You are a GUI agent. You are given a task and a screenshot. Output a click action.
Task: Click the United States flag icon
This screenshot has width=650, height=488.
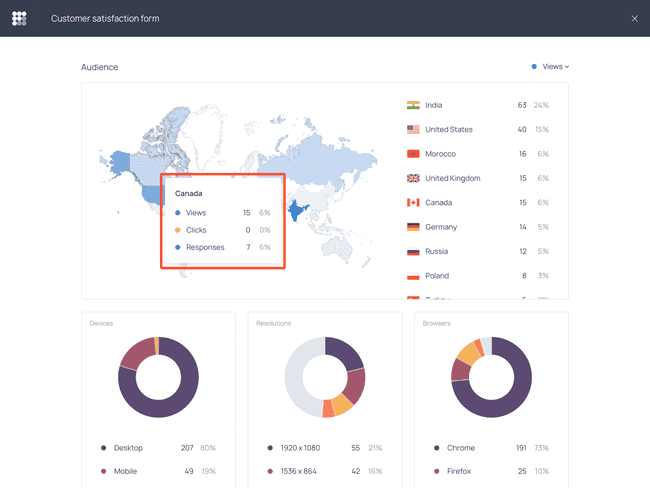(413, 129)
